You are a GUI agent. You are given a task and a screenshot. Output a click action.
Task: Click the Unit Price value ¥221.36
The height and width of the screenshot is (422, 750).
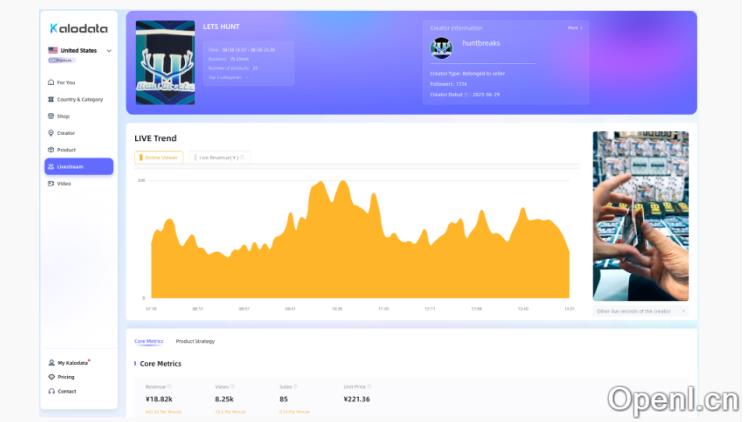tap(357, 399)
